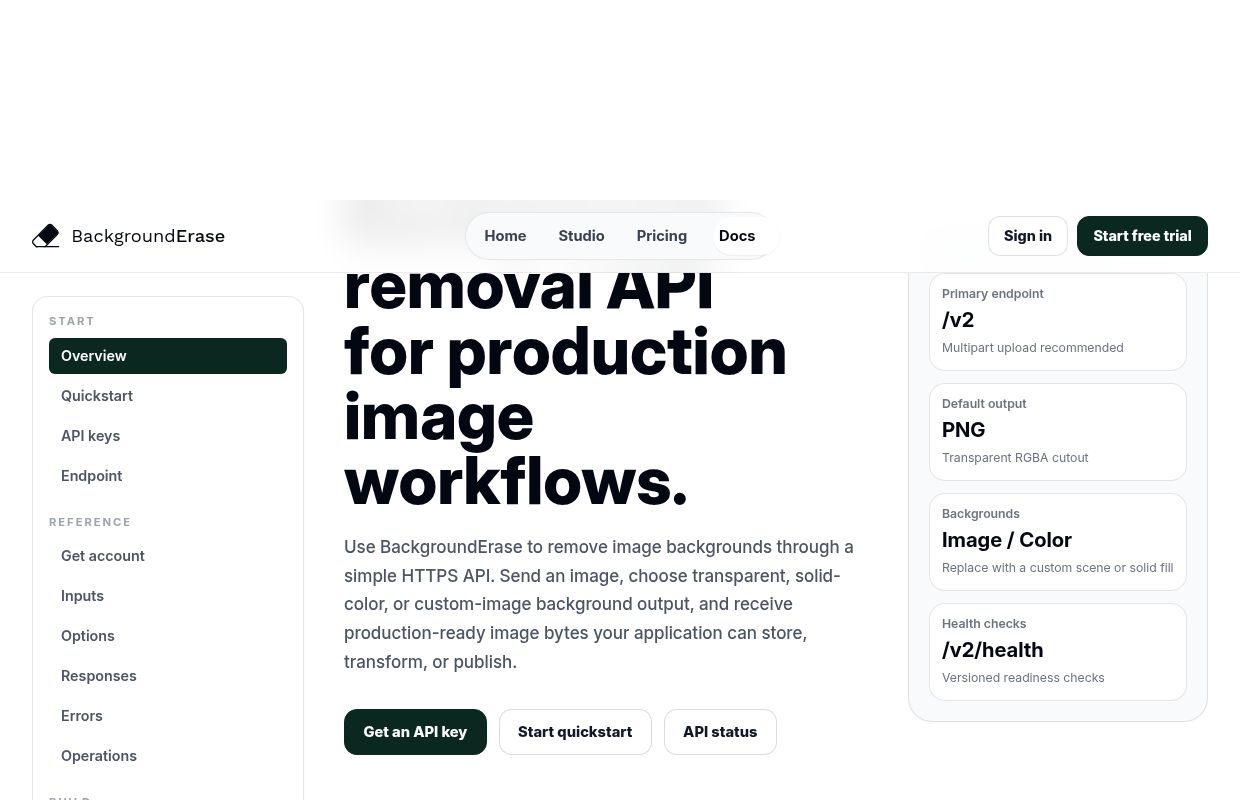Open the API keys sidebar link

click(168, 436)
